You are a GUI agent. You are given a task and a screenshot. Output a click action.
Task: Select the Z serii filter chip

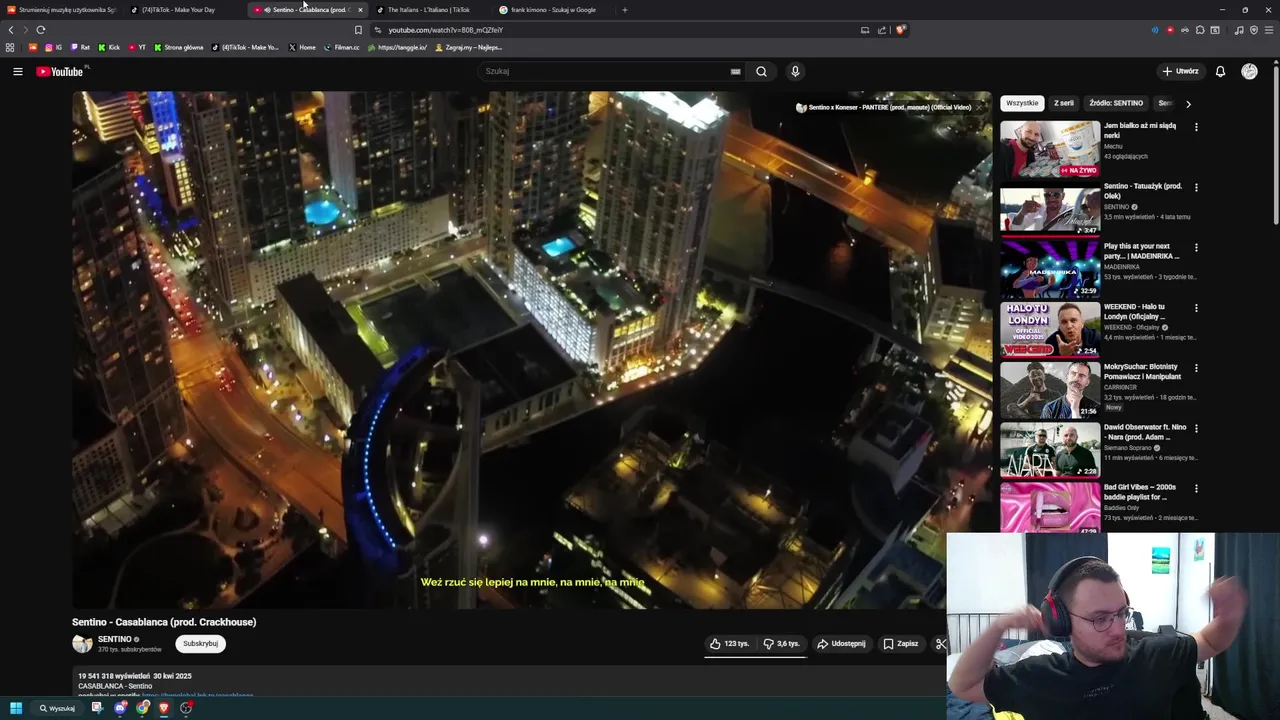pos(1064,103)
